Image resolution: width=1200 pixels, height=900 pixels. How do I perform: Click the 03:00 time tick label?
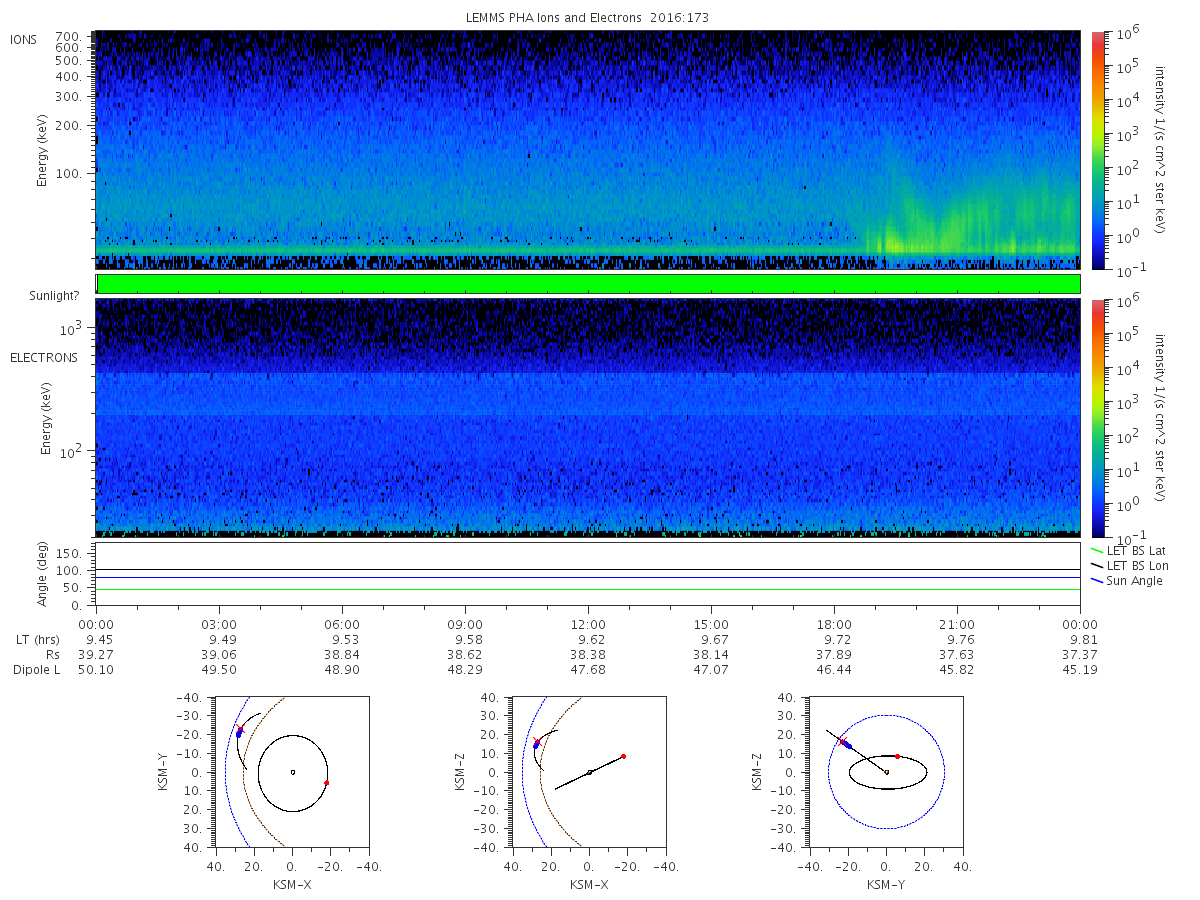219,623
